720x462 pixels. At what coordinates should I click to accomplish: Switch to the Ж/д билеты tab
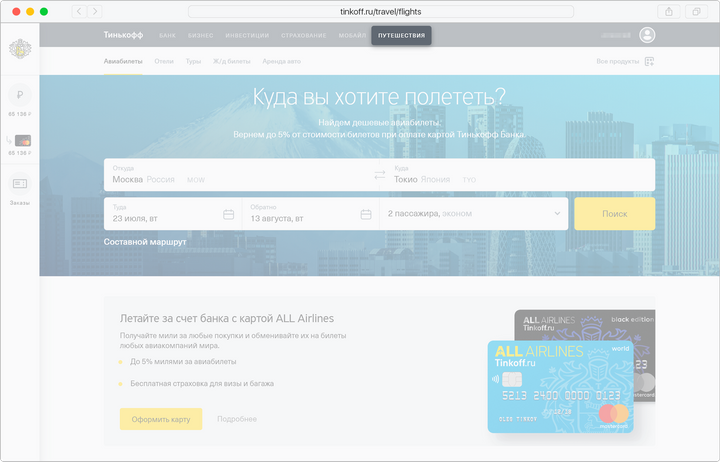(232, 61)
